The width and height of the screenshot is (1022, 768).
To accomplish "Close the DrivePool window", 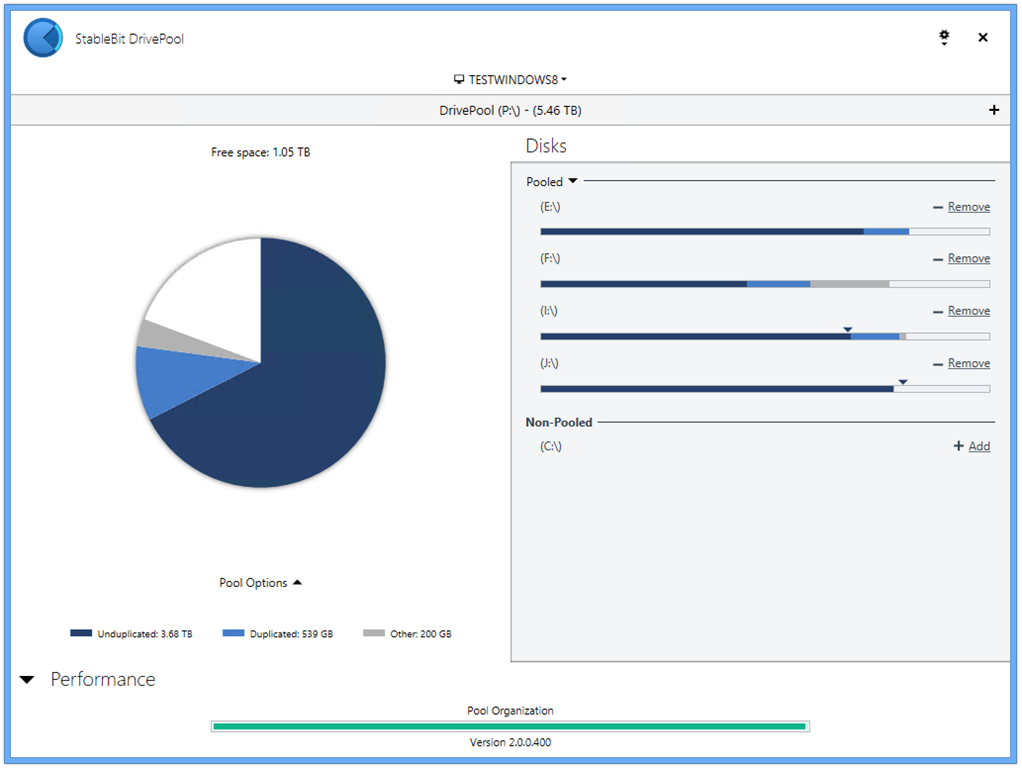I will tap(983, 37).
